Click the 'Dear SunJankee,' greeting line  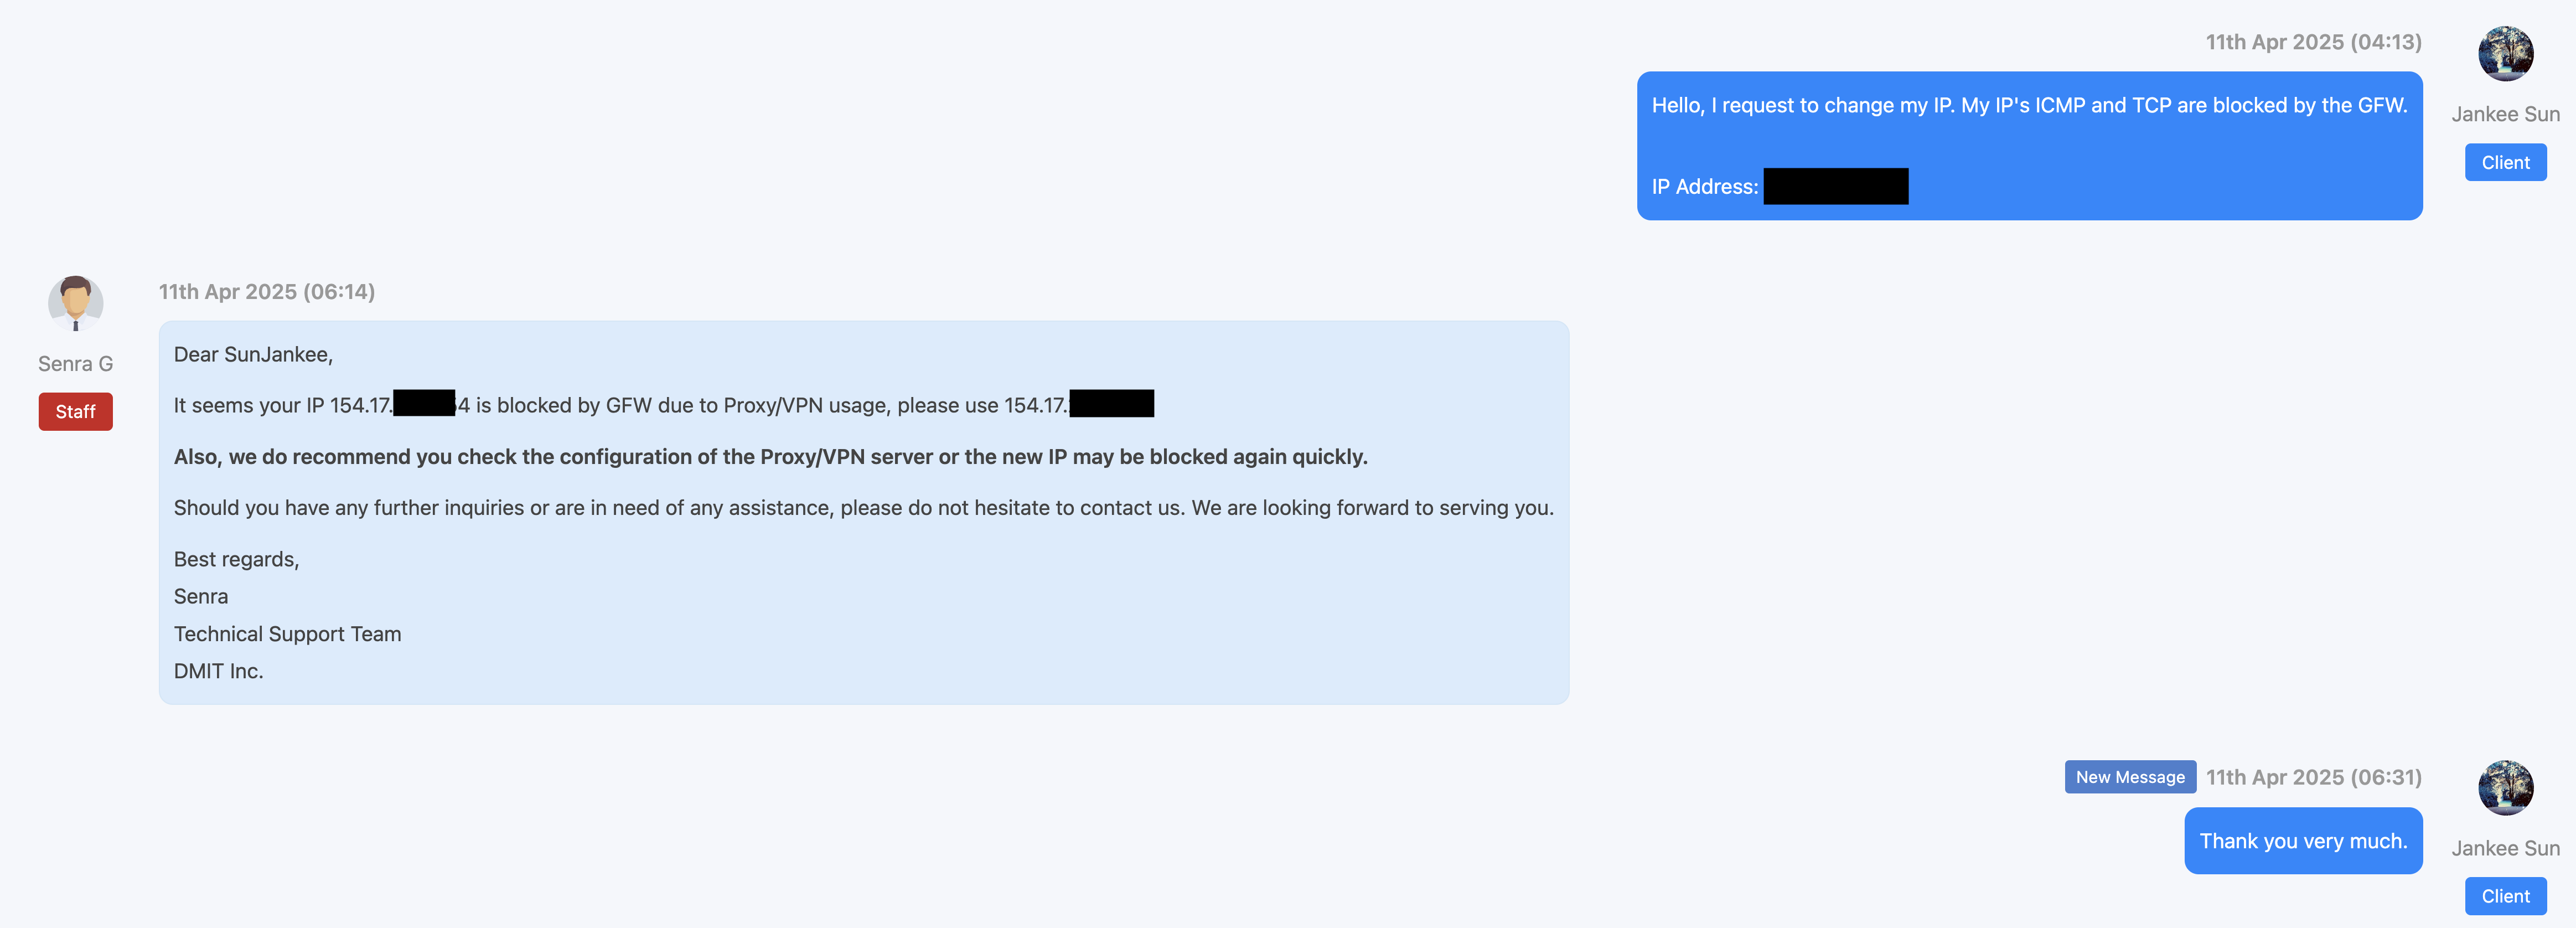click(253, 355)
